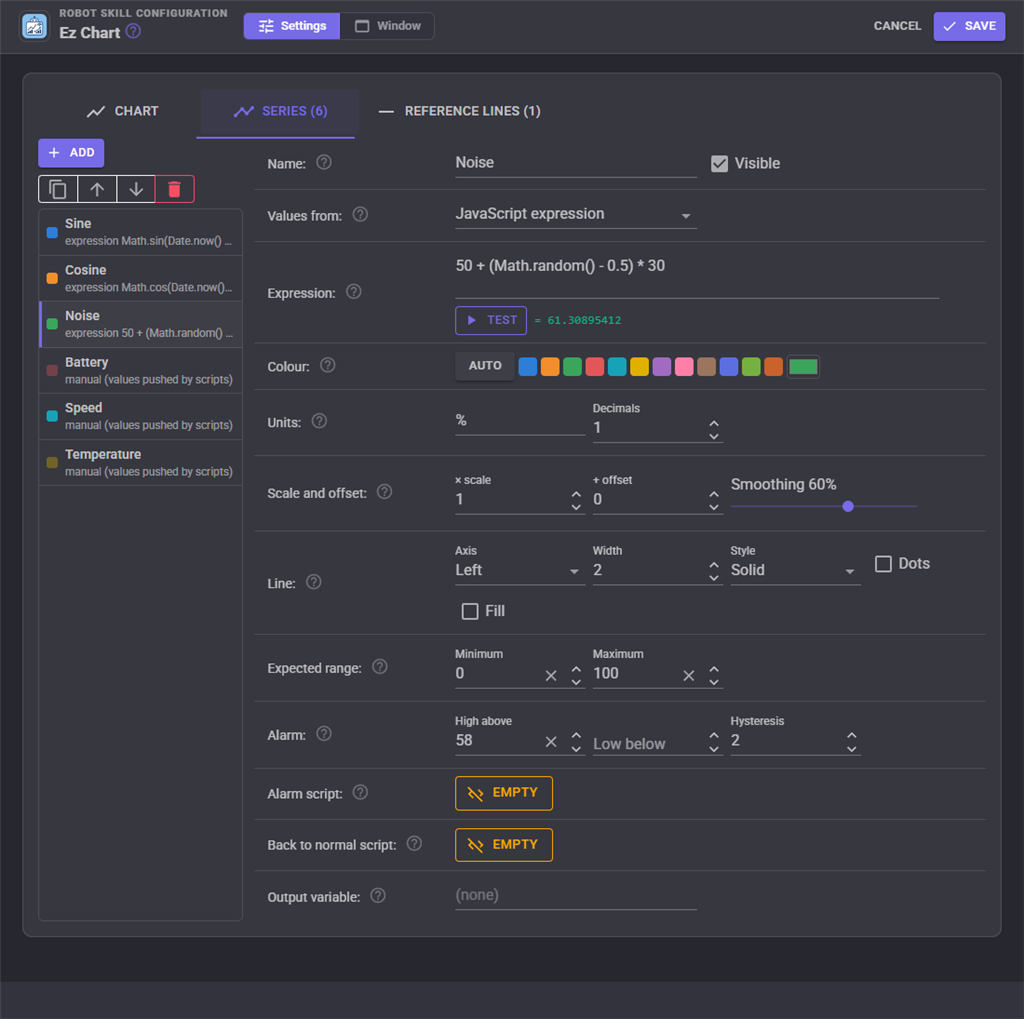Image resolution: width=1024 pixels, height=1019 pixels.
Task: Select the Cosine series in the list
Action: (140, 278)
